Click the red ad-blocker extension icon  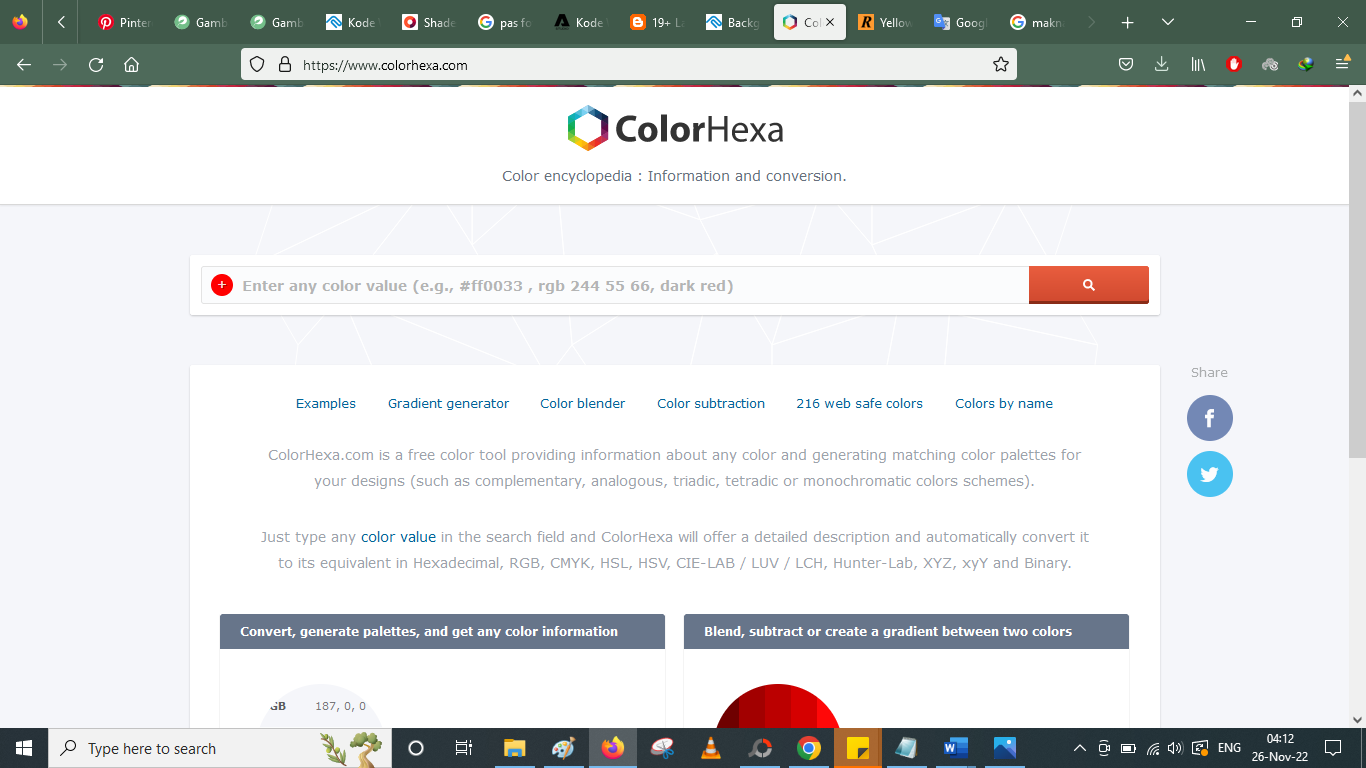coord(1234,65)
